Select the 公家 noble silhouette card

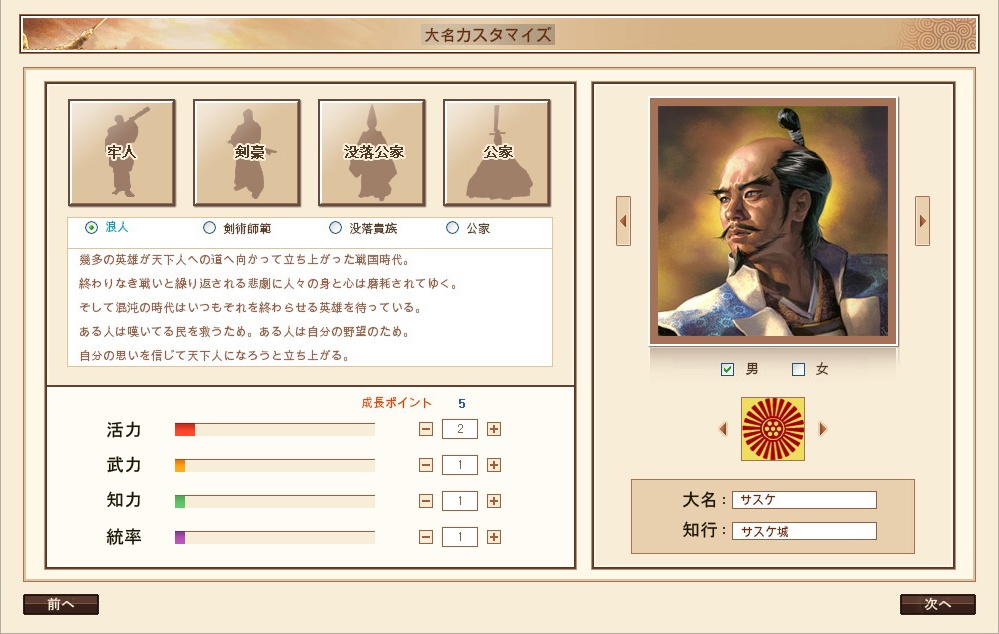tap(497, 152)
